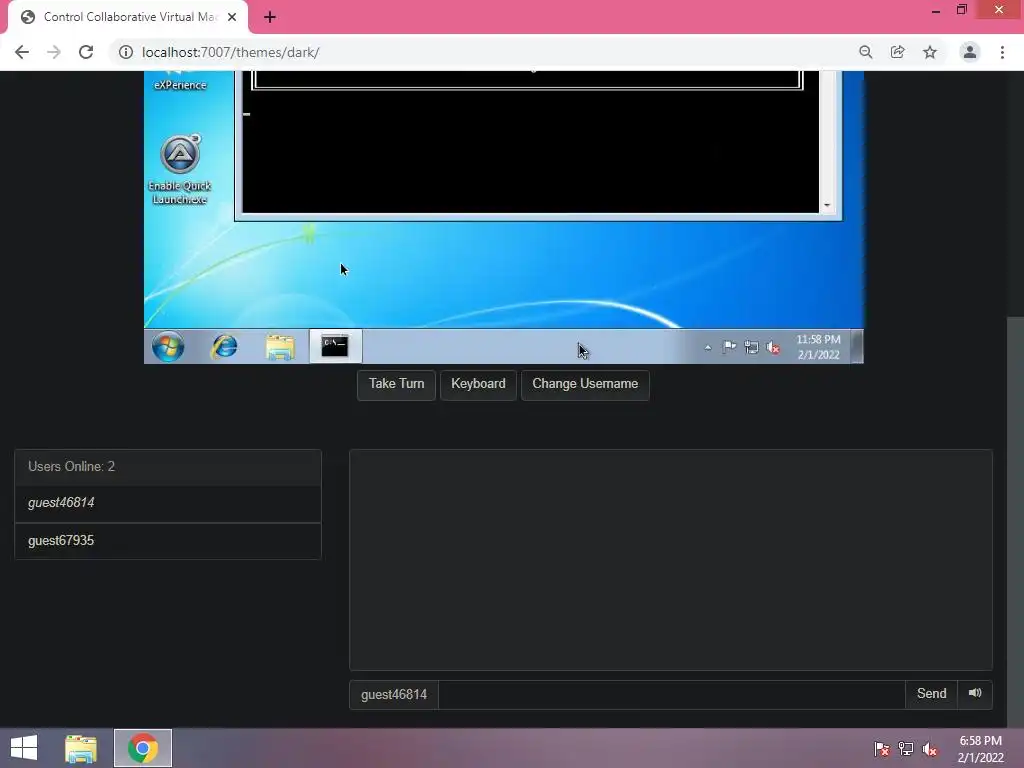The image size is (1024, 768).
Task: Open Chrome three-dot menu
Action: 1002,52
